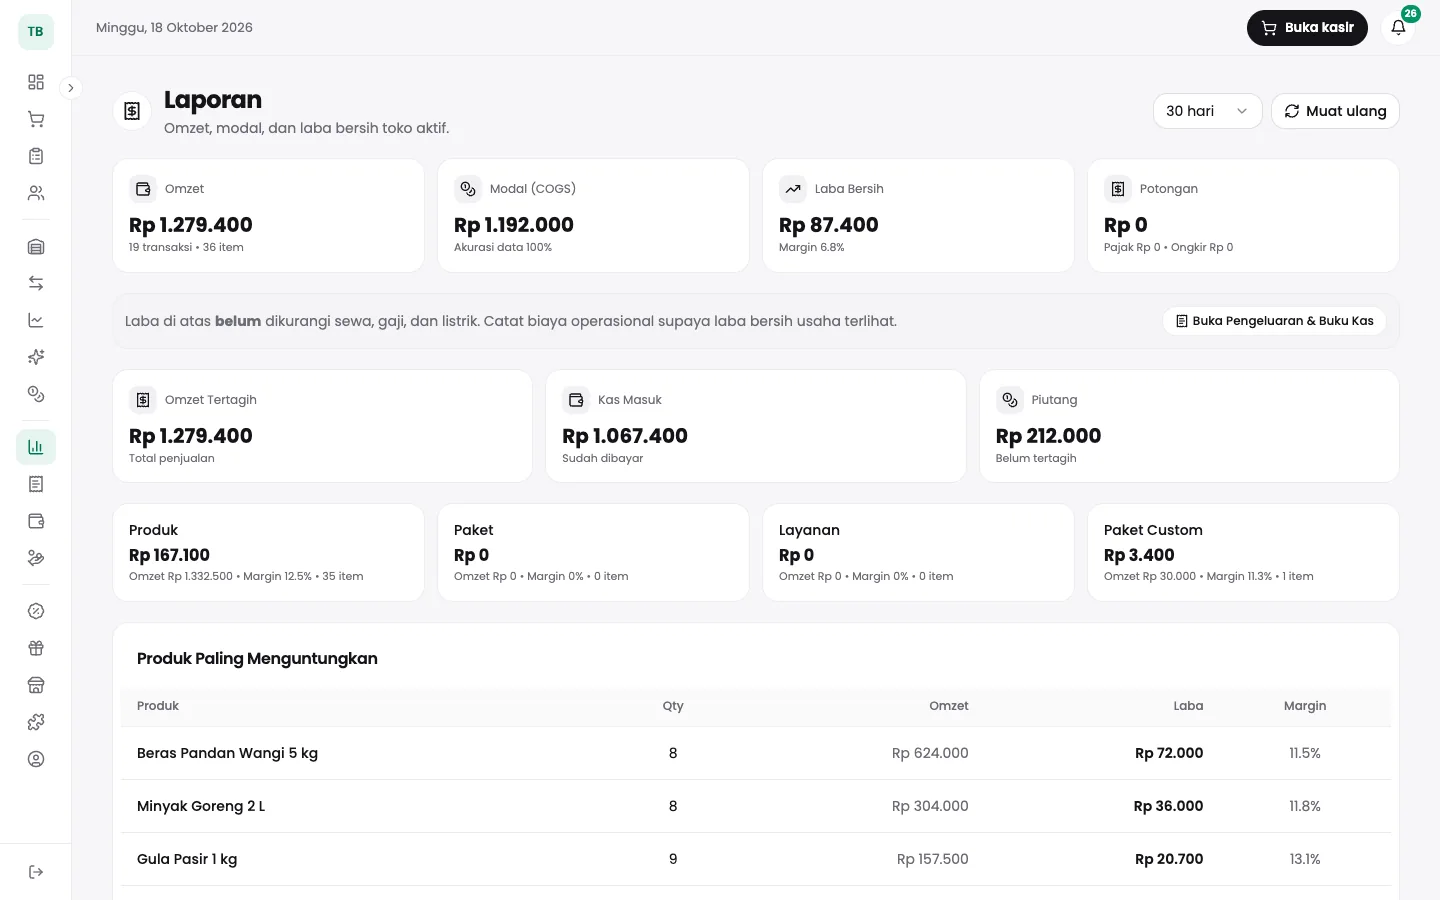Open Buka Pengeluaran & Buku Kas
The image size is (1440, 900).
[1274, 321]
